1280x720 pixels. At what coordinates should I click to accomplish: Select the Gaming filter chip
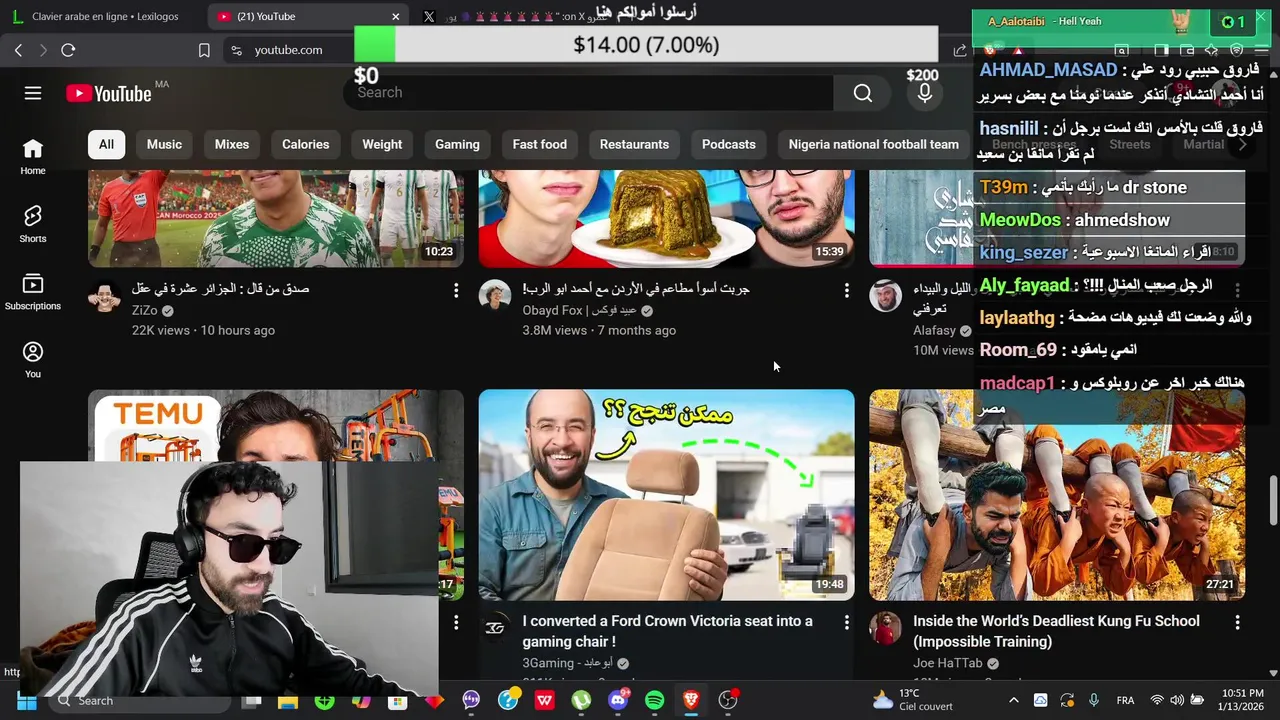tap(457, 144)
